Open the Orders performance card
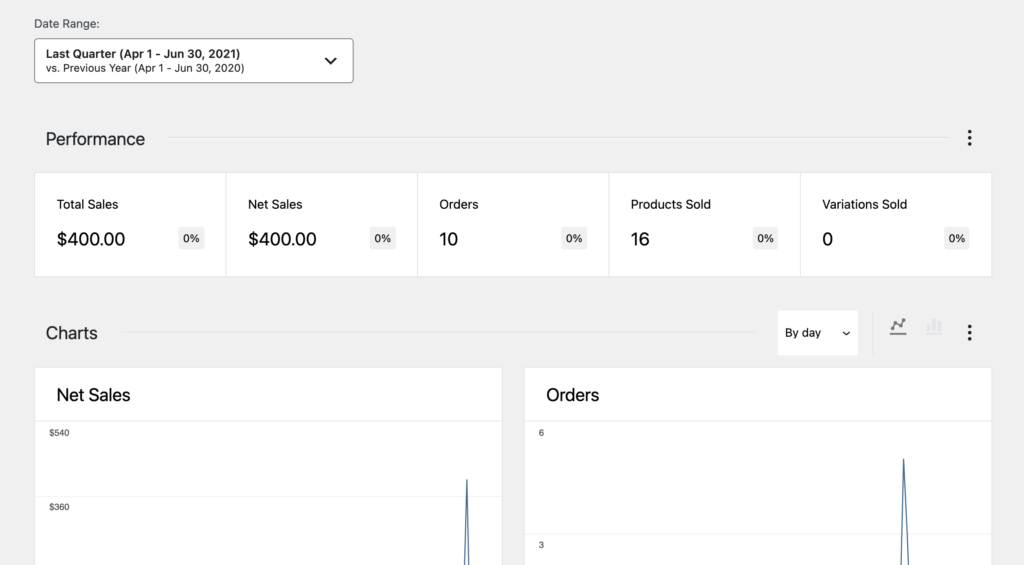The height and width of the screenshot is (565, 1024). (512, 224)
